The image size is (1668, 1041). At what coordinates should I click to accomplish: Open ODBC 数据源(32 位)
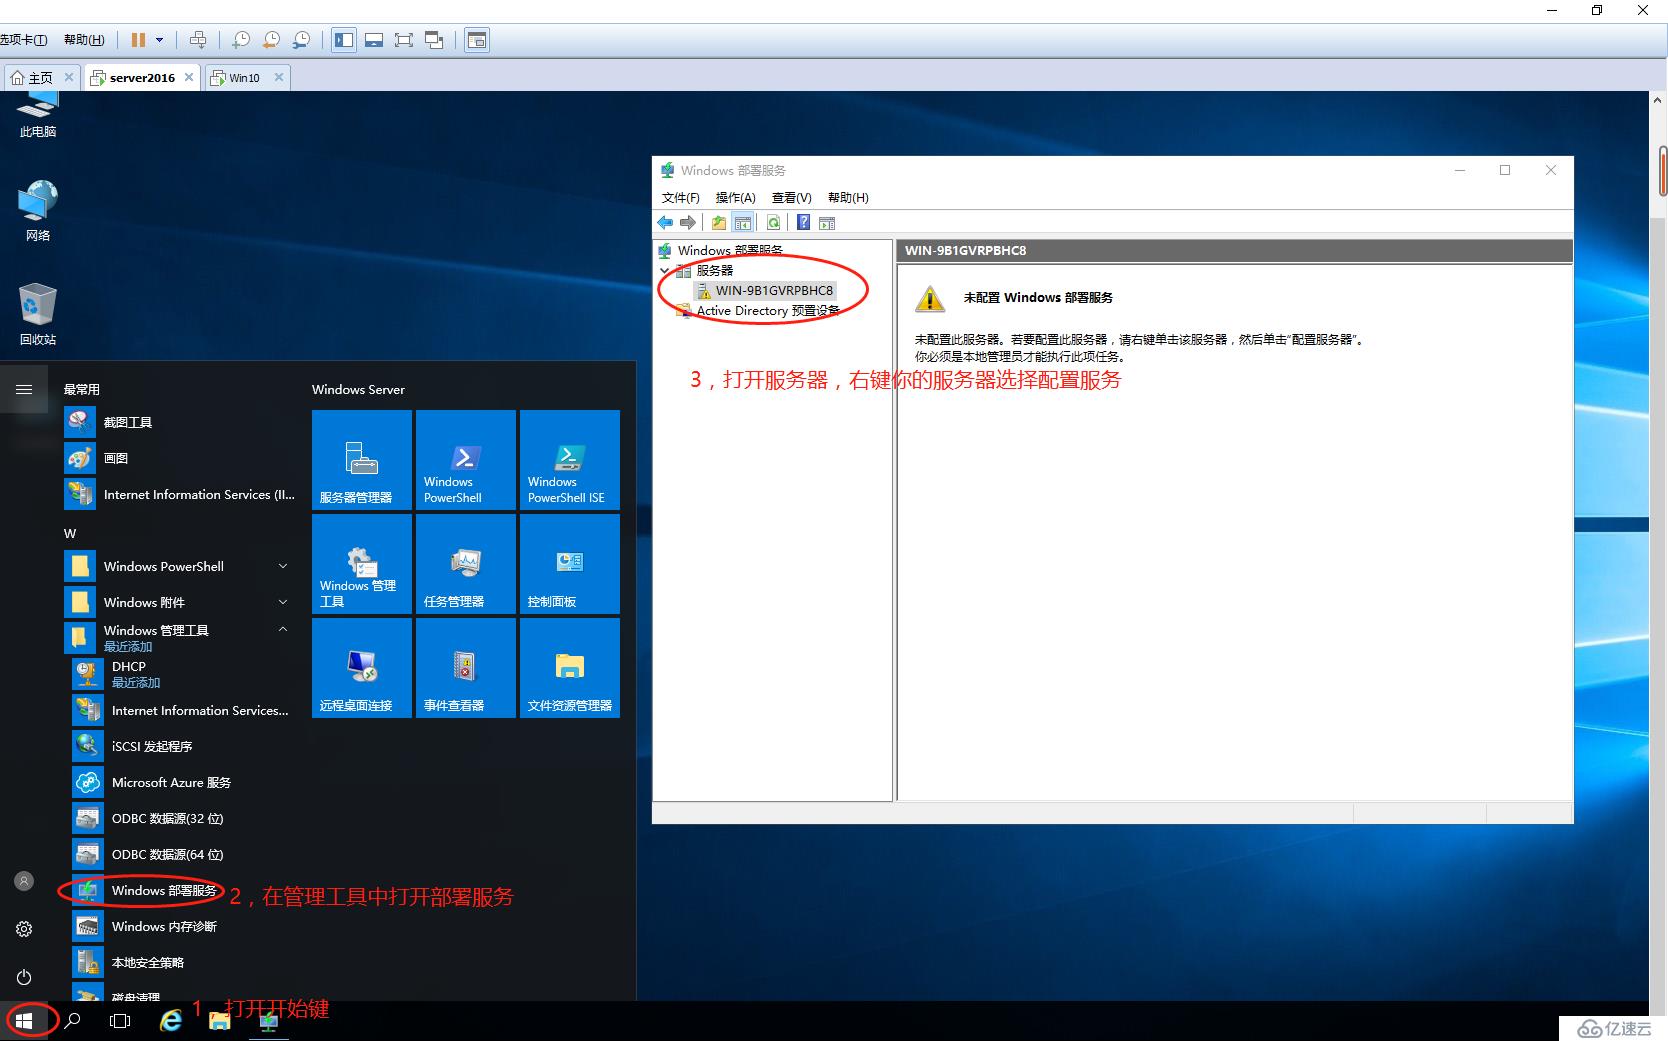coord(182,818)
